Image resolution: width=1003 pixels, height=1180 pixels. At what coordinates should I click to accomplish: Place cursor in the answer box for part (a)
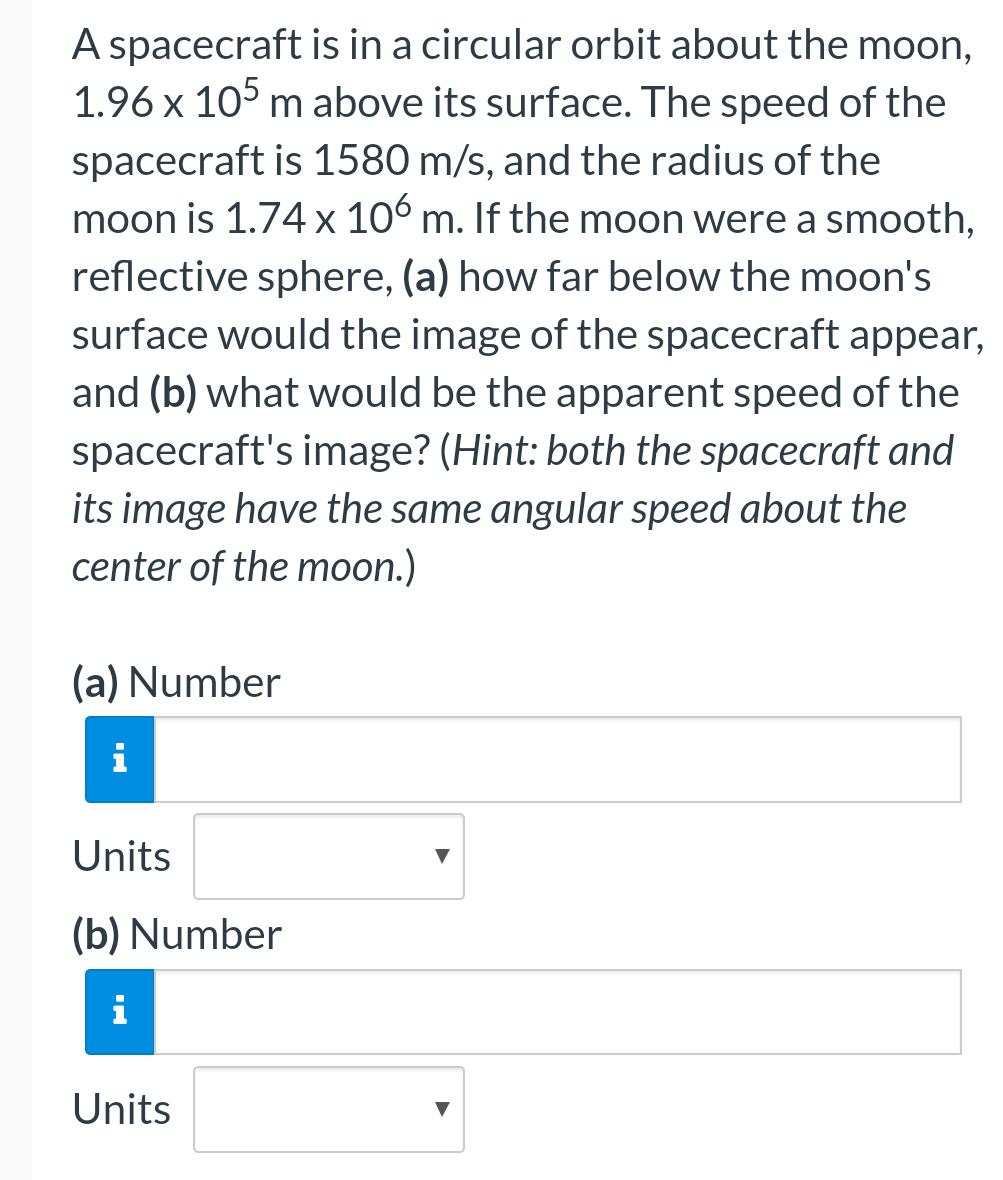pos(550,759)
